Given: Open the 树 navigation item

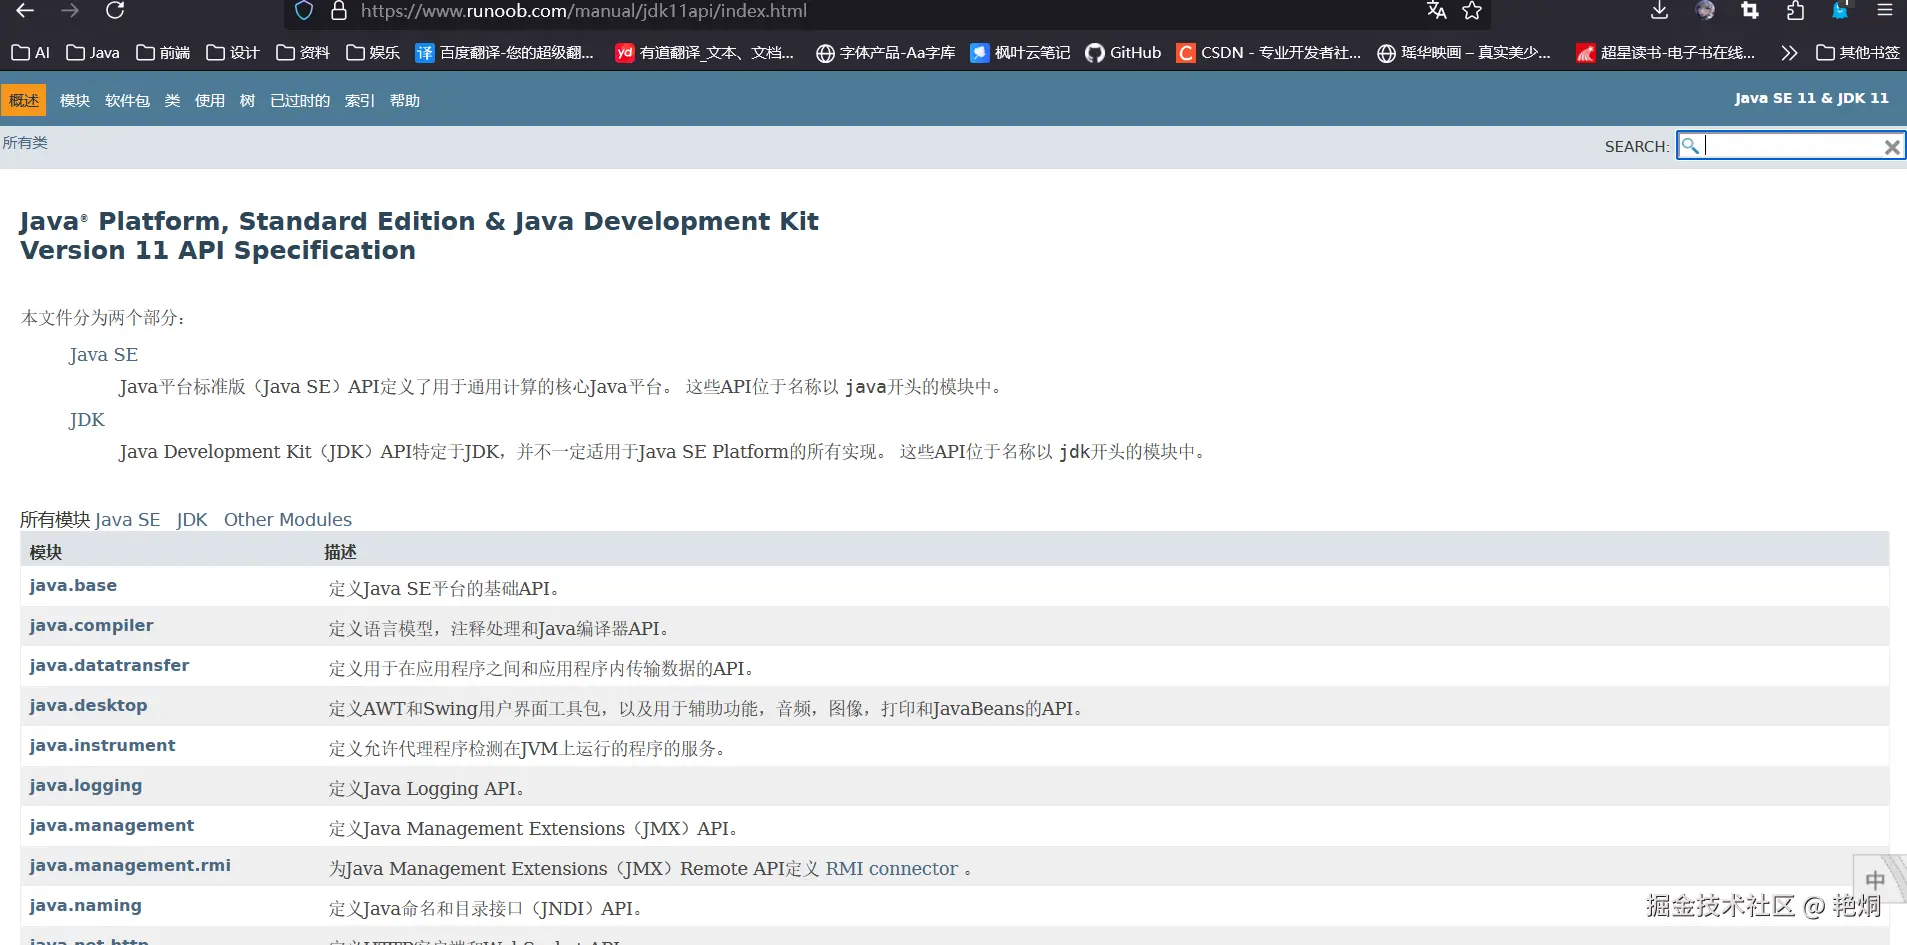Looking at the screenshot, I should pos(247,100).
